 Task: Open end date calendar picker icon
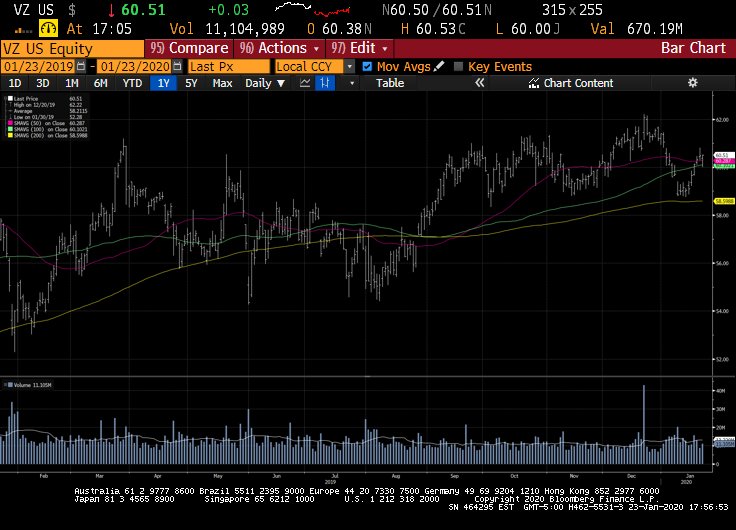pos(177,66)
